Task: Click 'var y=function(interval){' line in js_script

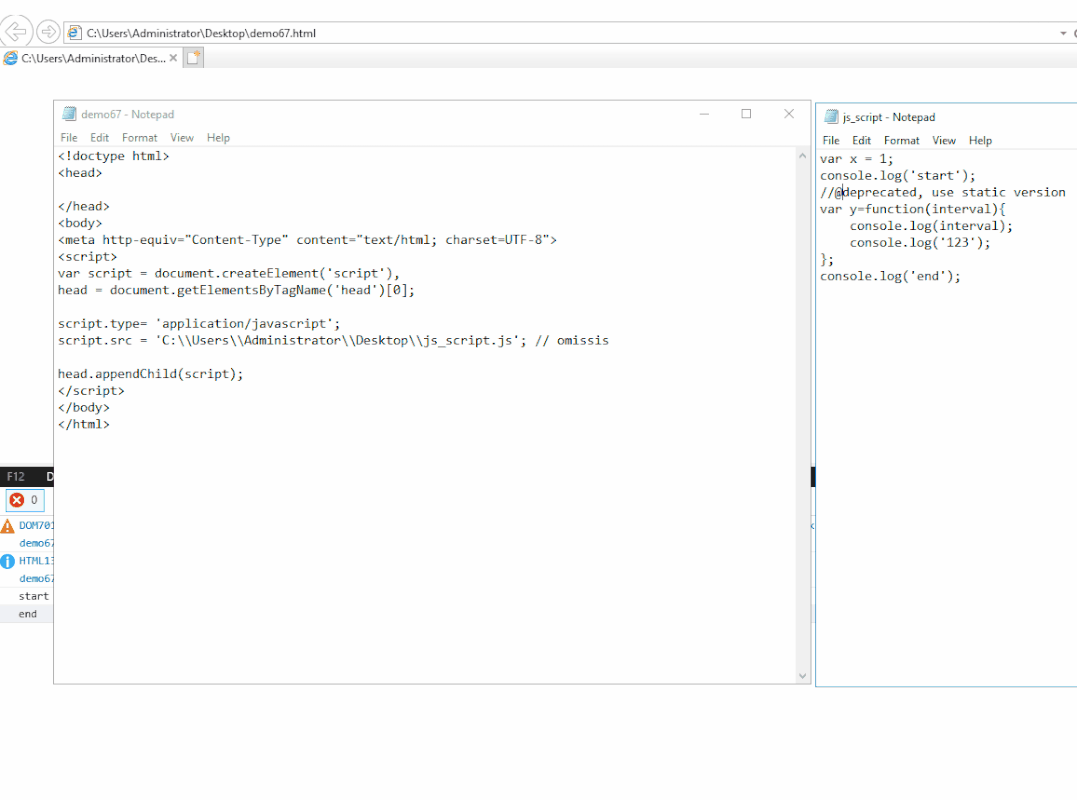Action: 913,209
